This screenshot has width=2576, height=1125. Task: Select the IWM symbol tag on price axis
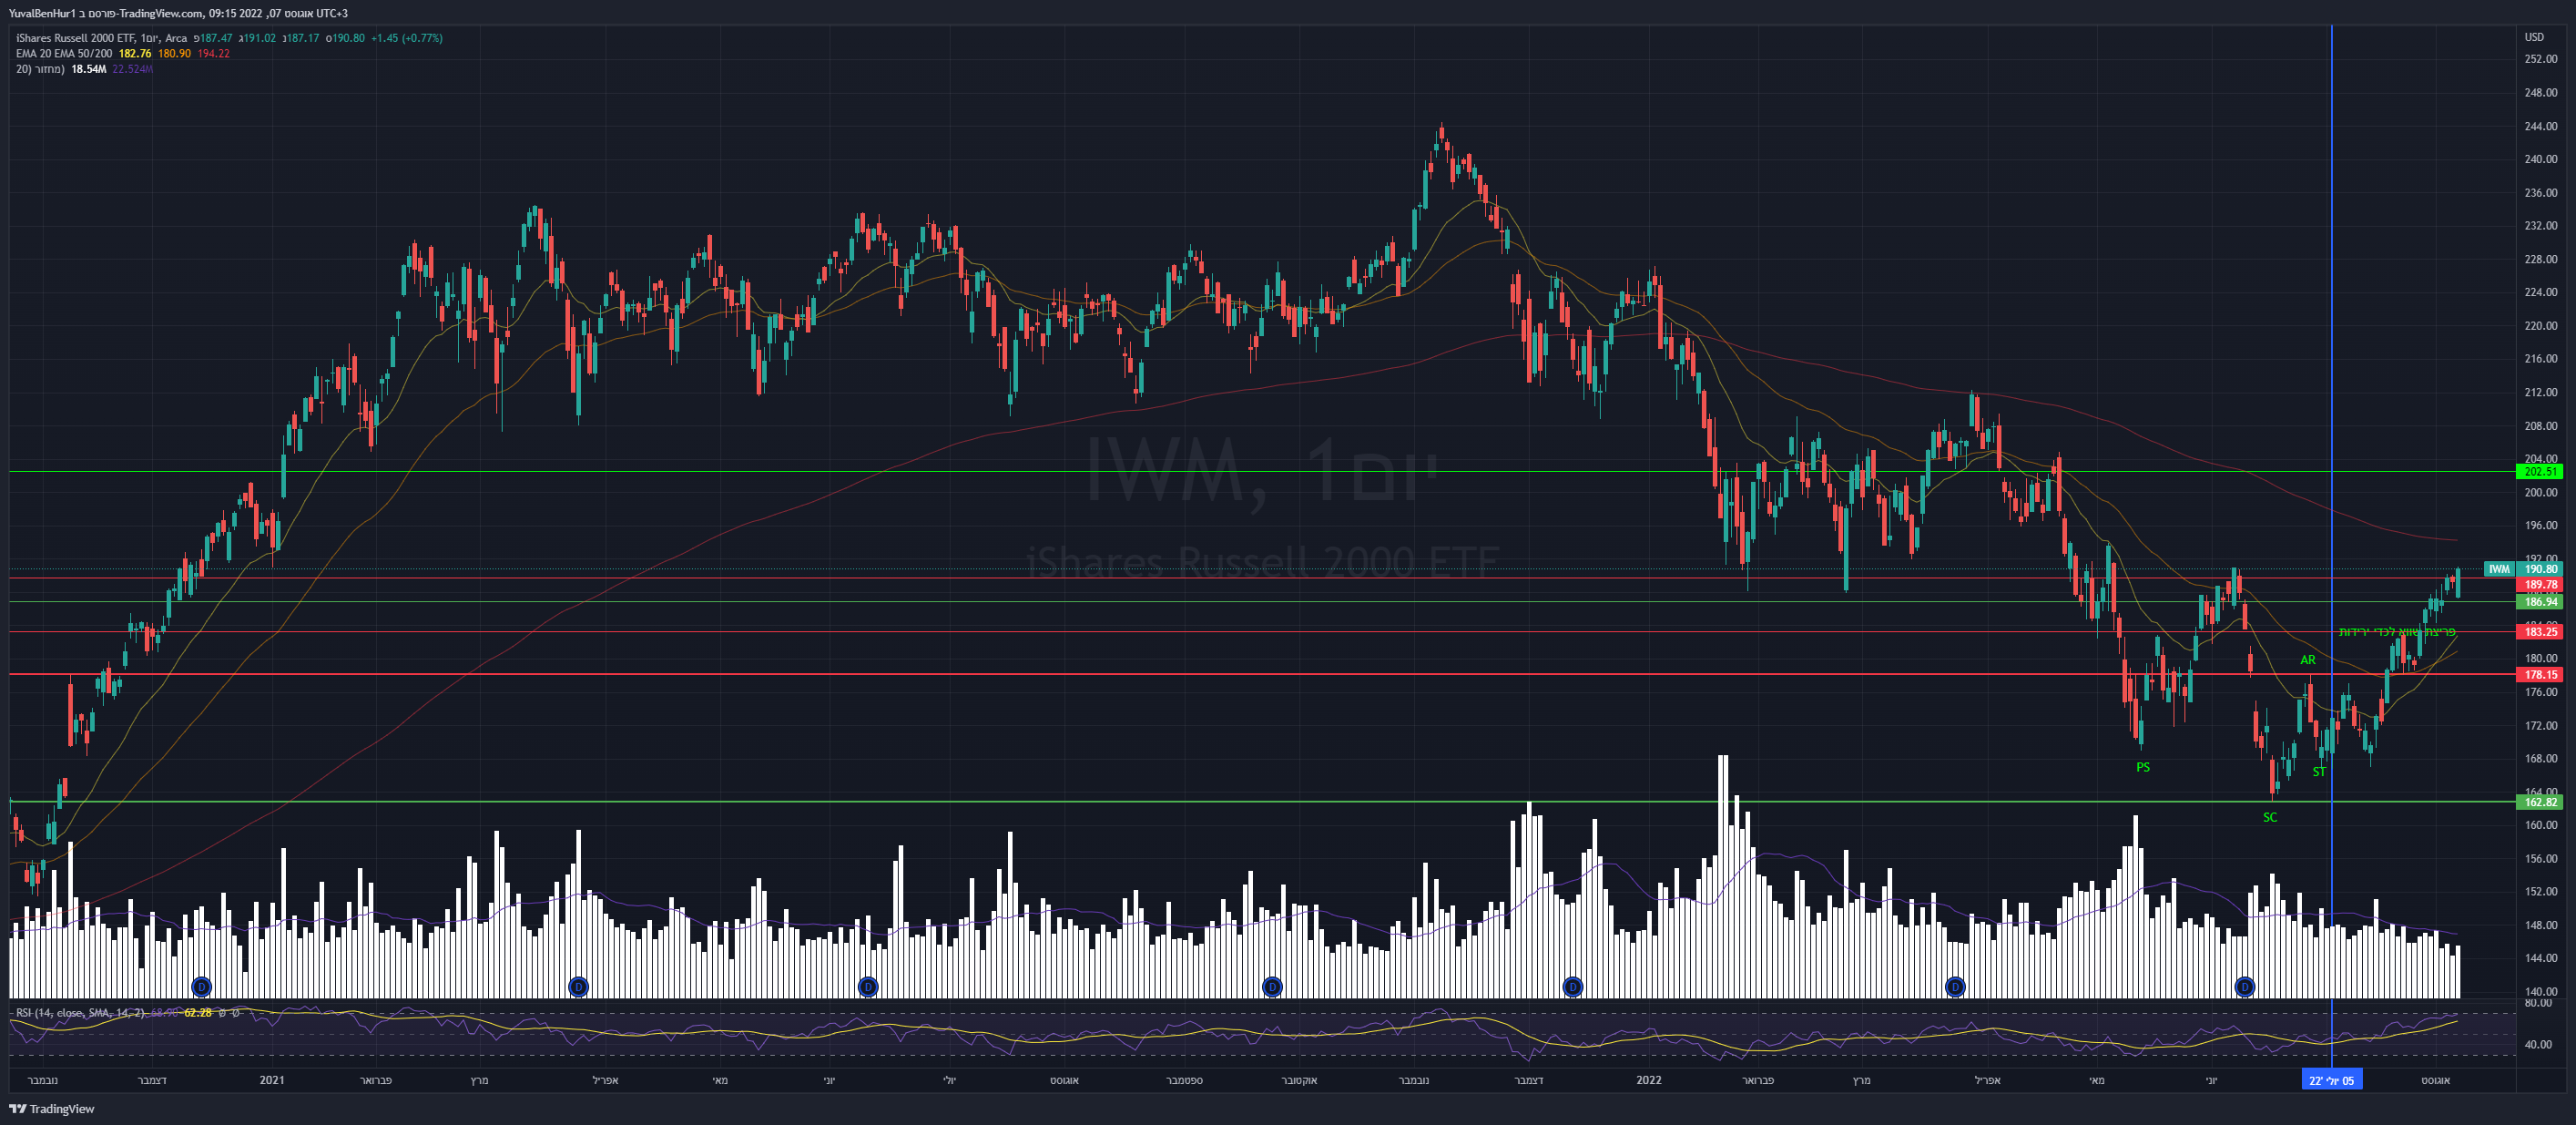tap(2499, 569)
